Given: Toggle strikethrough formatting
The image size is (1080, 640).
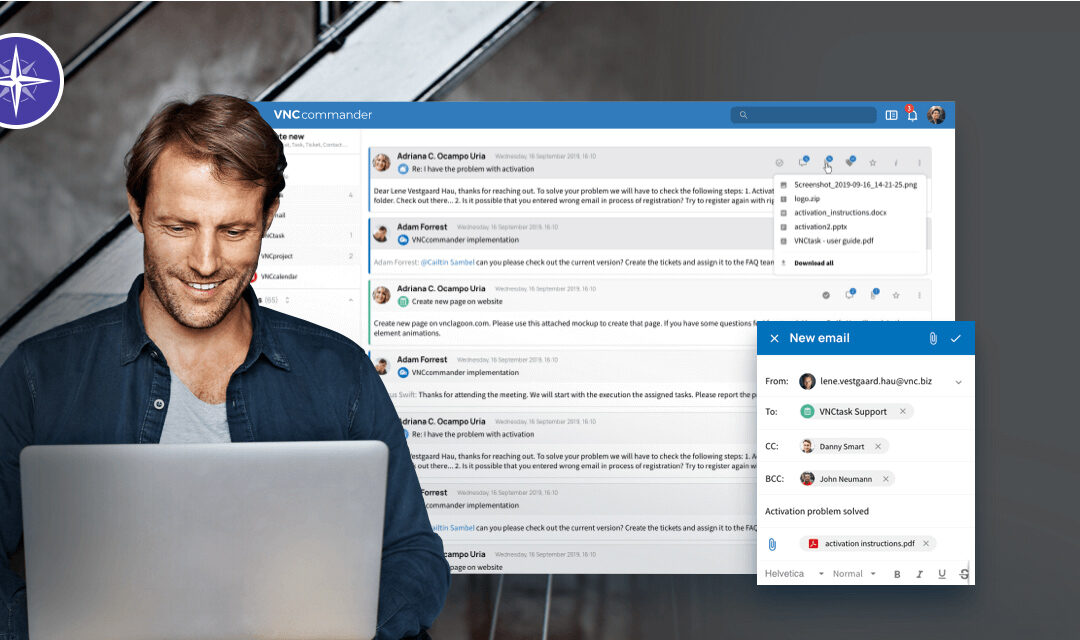Looking at the screenshot, I should pyautogui.click(x=964, y=574).
